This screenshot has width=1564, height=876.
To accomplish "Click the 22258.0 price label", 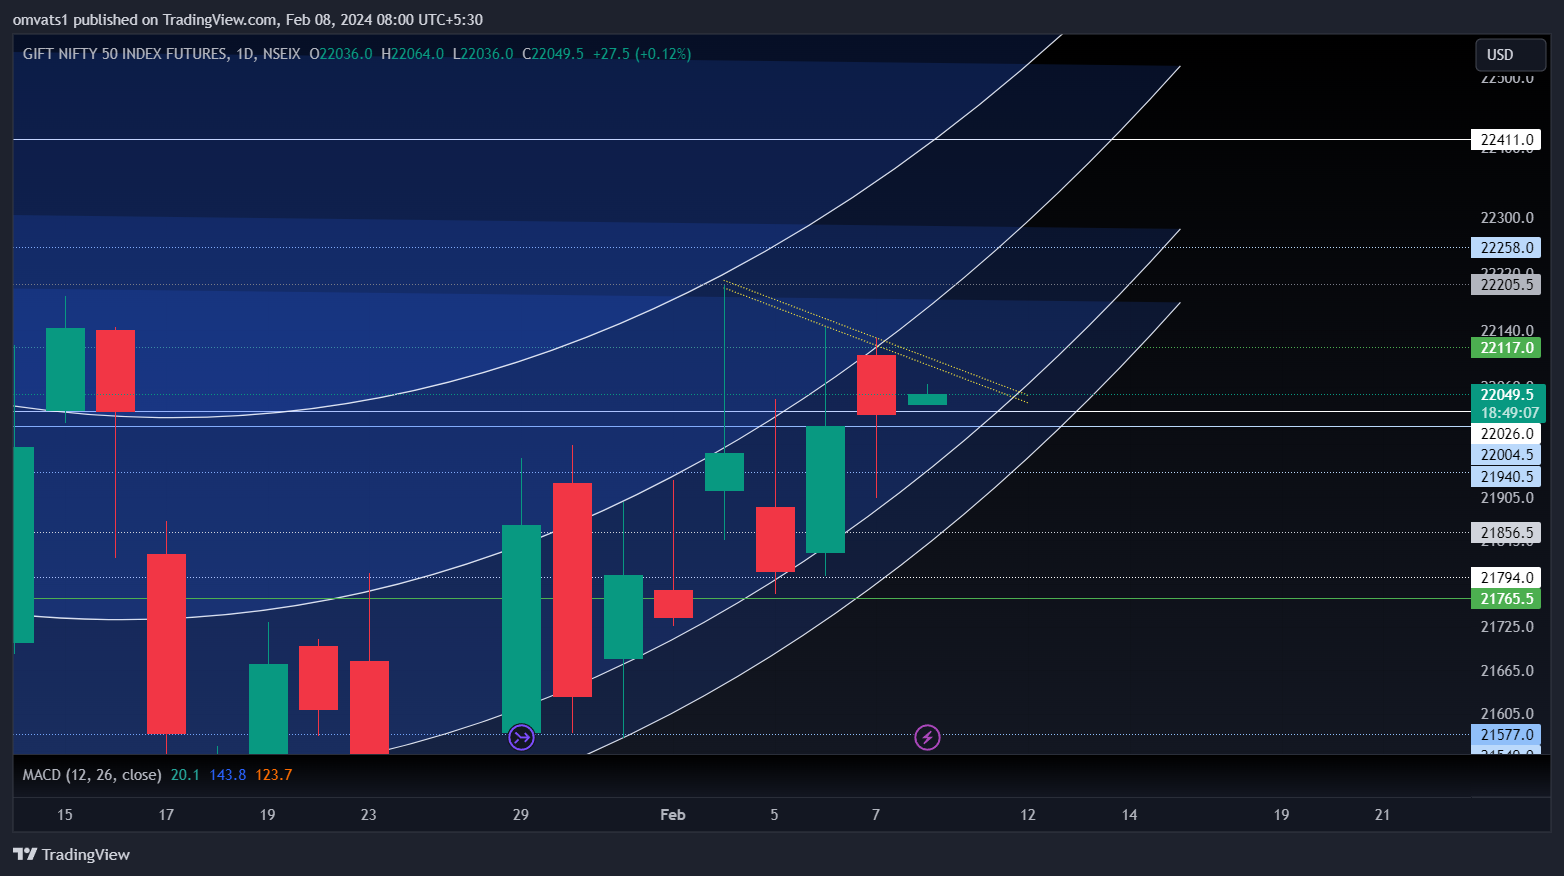I will 1506,248.
